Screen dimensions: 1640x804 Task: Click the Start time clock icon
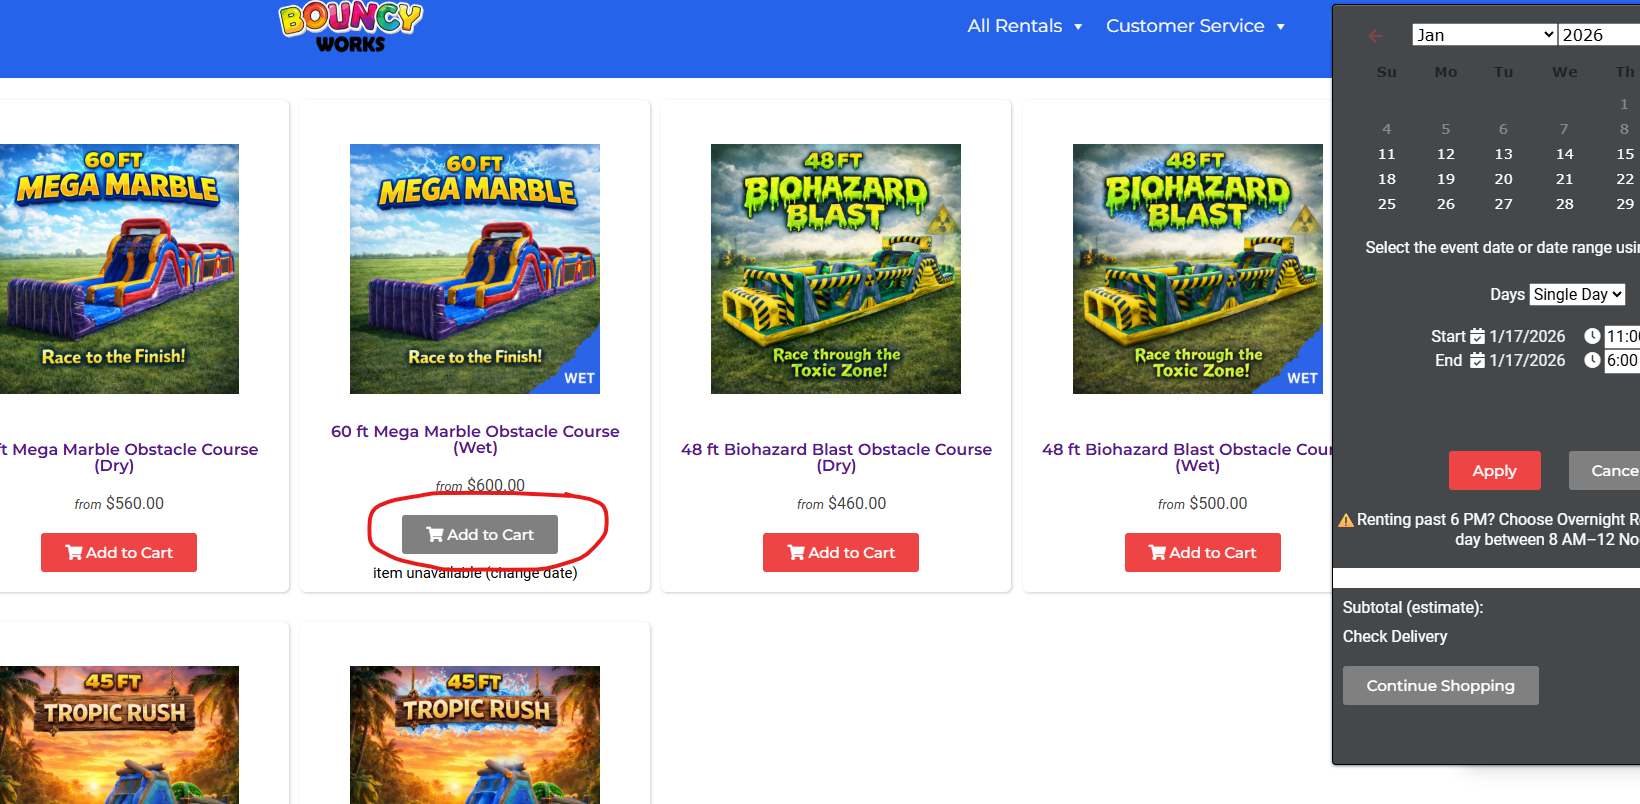1592,336
